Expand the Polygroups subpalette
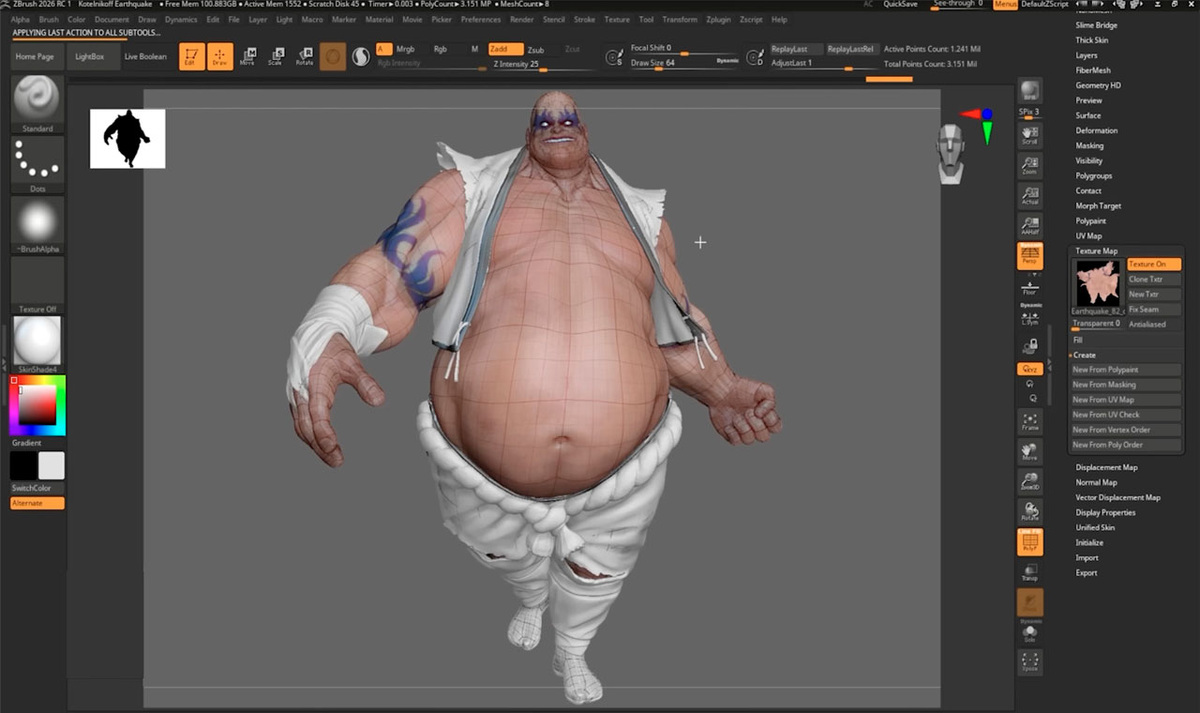 point(1094,175)
